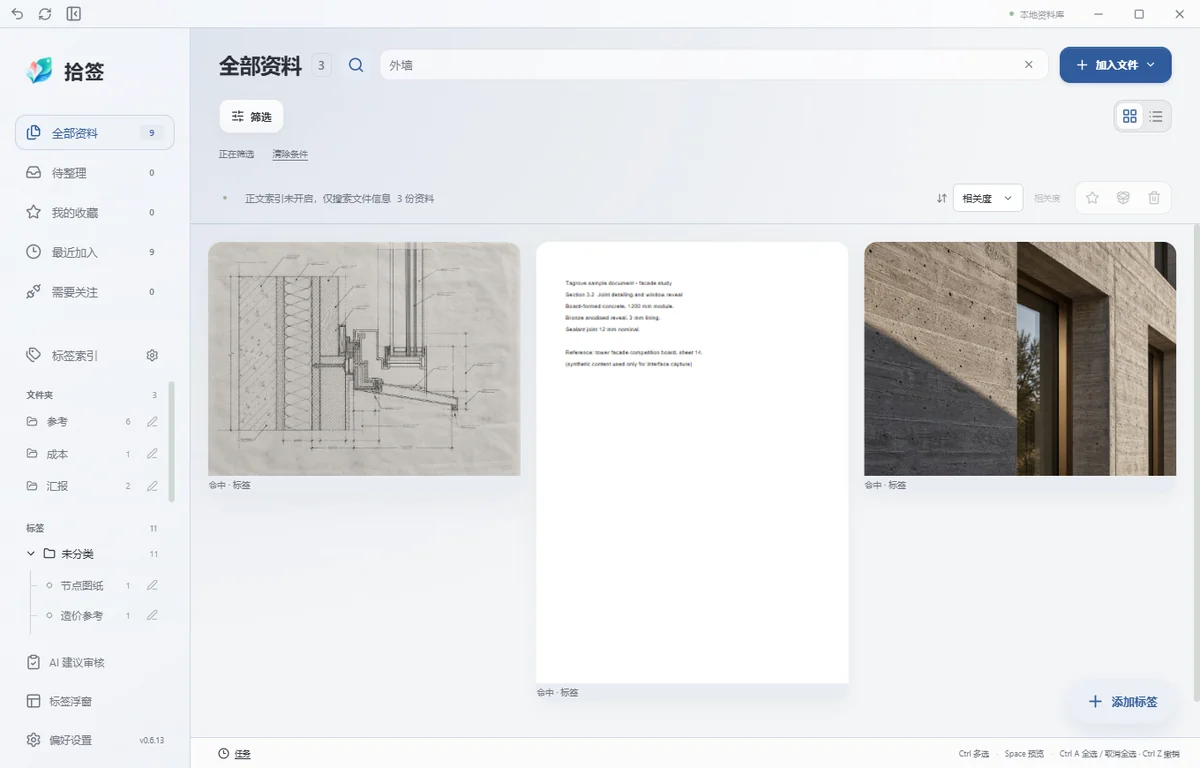Click the 文件夹 section header
This screenshot has height=768, width=1200.
[40, 395]
